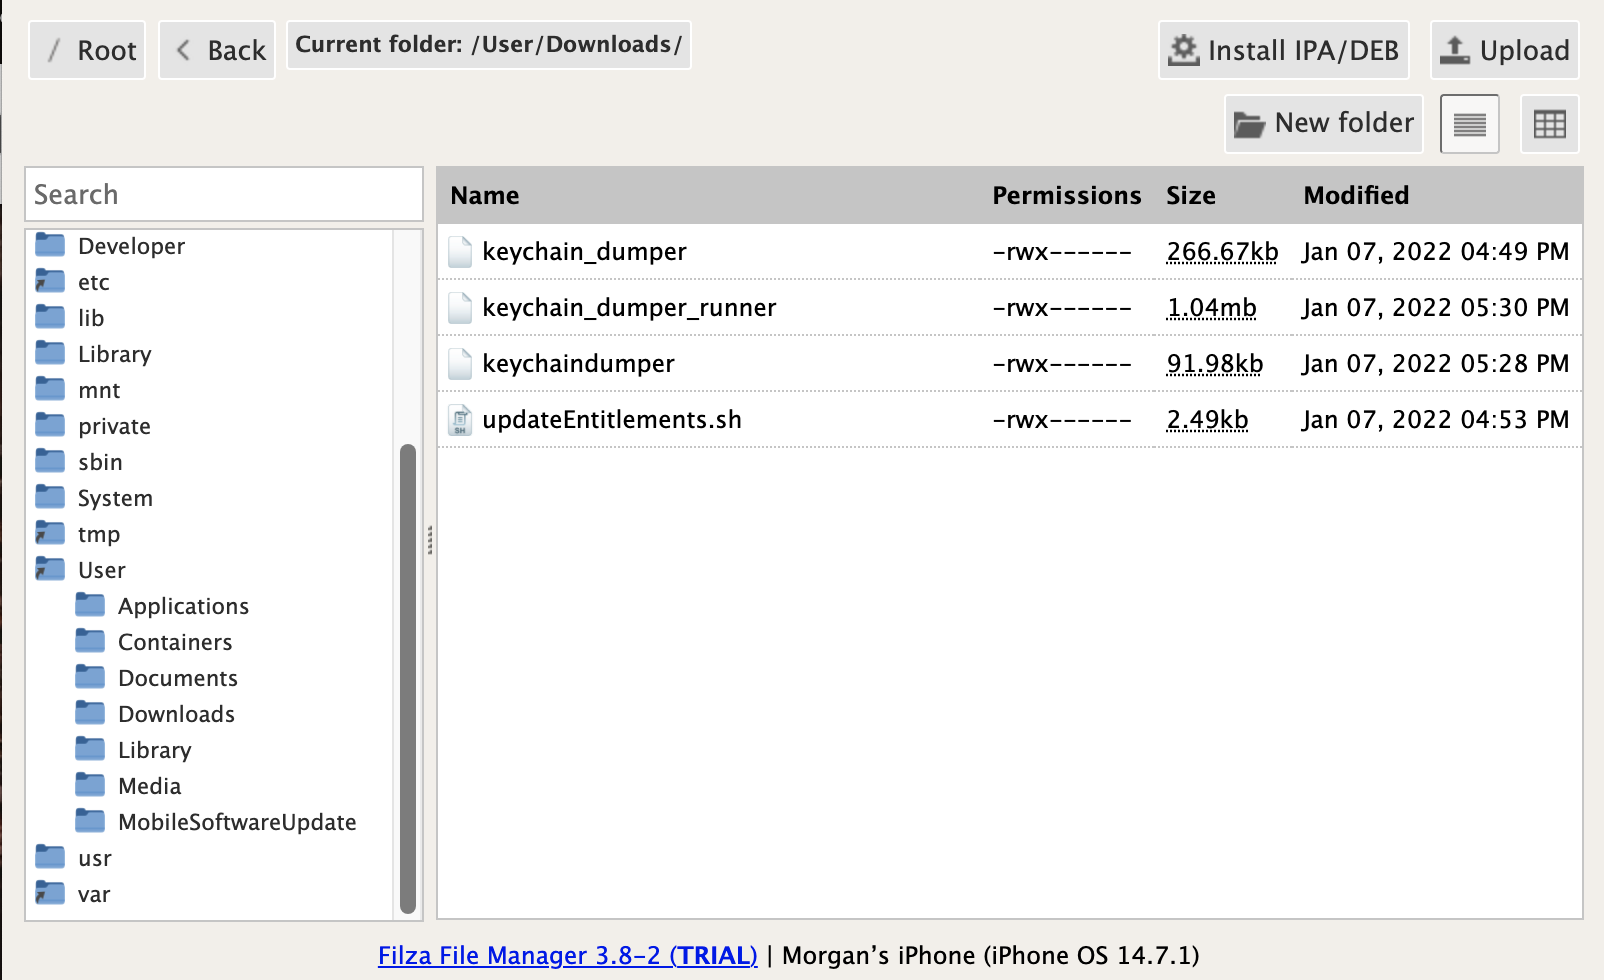Screen dimensions: 1604x980
Task: Click the Applications folder icon
Action: (90, 605)
